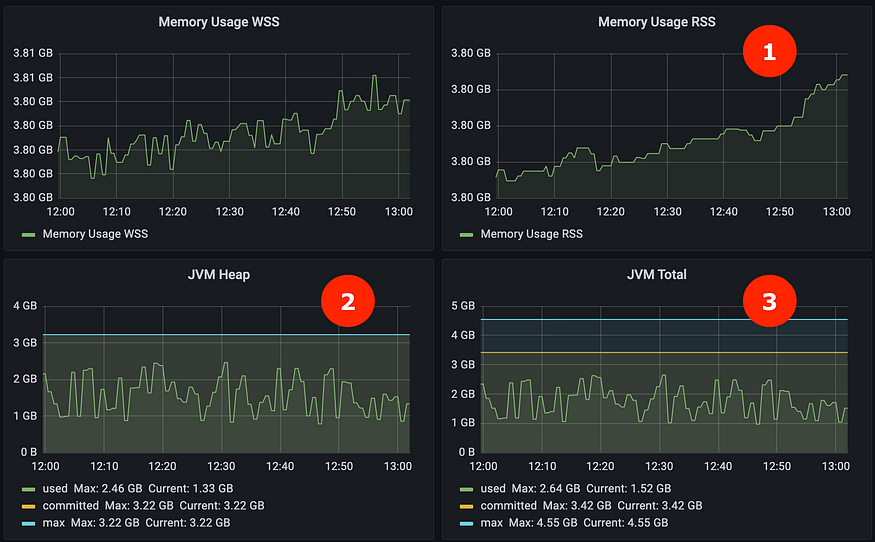Click 'Current: 1.52 GB' in JVM Total legend

click(629, 488)
